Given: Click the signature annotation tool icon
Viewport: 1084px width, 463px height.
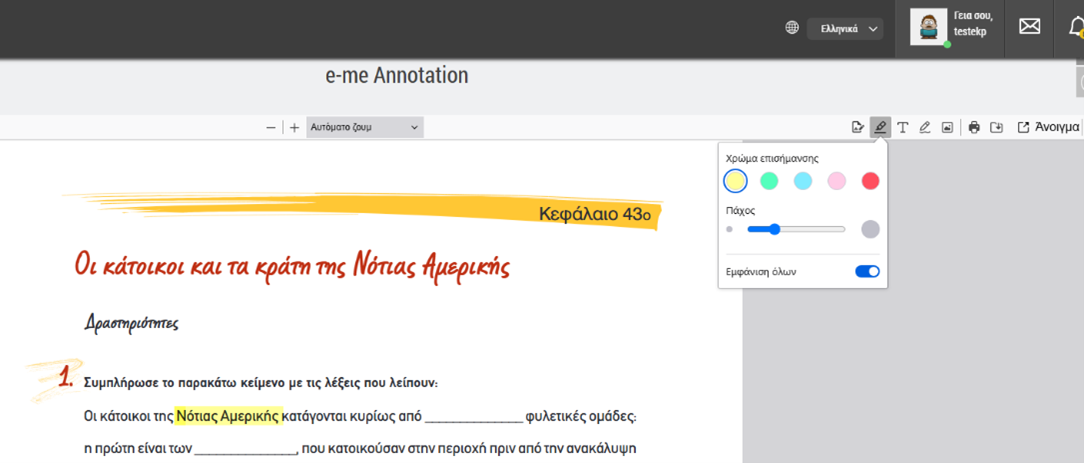Looking at the screenshot, I should [858, 127].
